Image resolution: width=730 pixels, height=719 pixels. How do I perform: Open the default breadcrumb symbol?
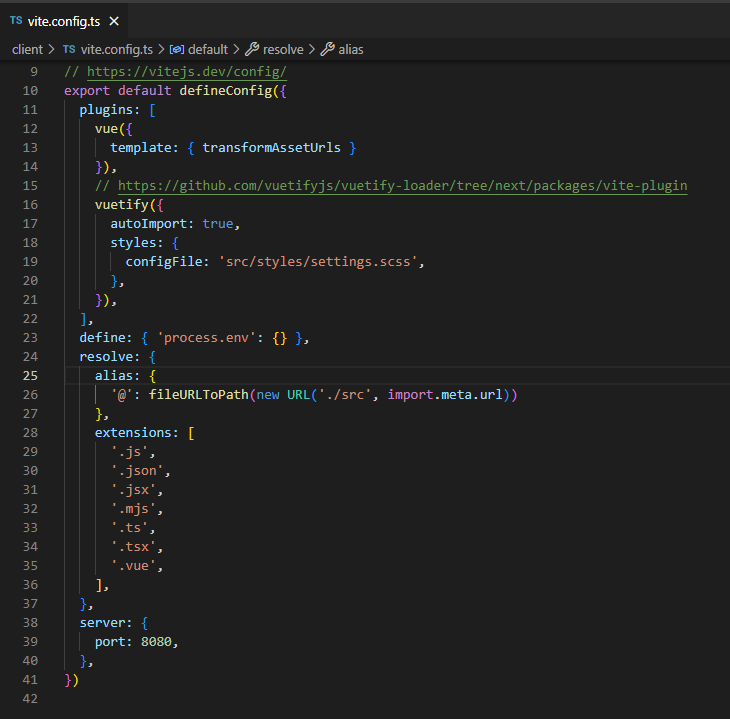[208, 49]
